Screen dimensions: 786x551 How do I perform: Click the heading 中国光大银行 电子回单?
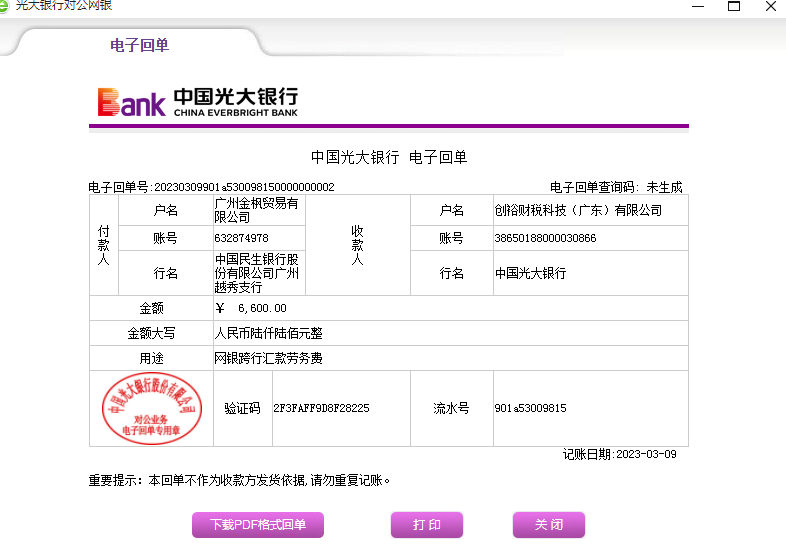pos(388,157)
